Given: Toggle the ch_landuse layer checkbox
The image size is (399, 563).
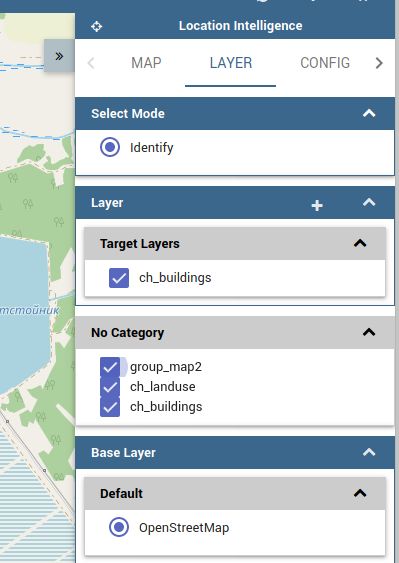Looking at the screenshot, I should click(x=110, y=387).
